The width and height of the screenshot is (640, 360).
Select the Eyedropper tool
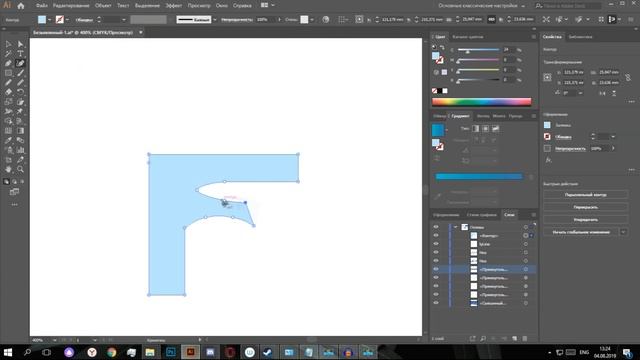point(8,140)
